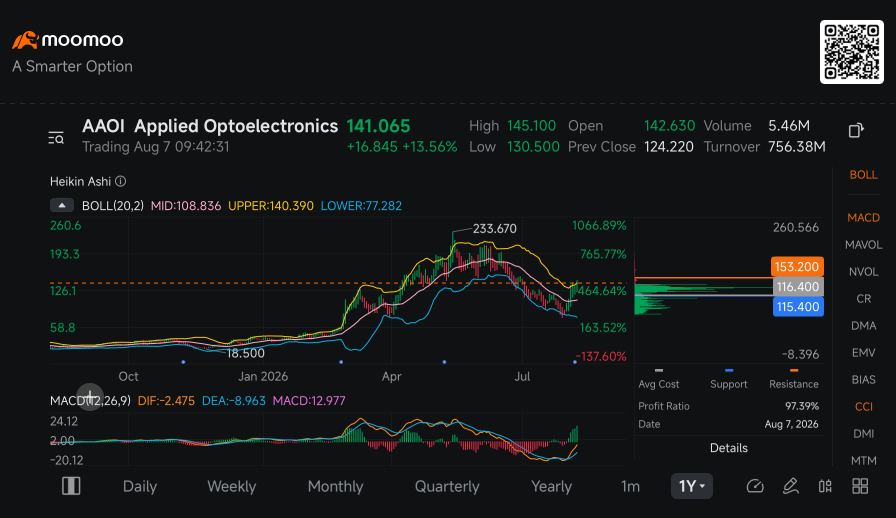Click the QR code image
The width and height of the screenshot is (896, 518).
click(852, 52)
